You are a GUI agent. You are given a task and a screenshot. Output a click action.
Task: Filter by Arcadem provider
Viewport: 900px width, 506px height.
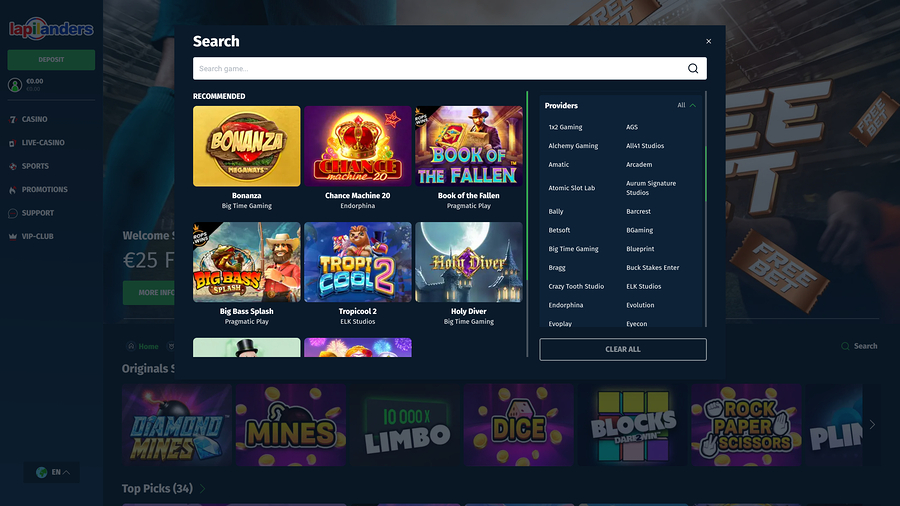[639, 165]
